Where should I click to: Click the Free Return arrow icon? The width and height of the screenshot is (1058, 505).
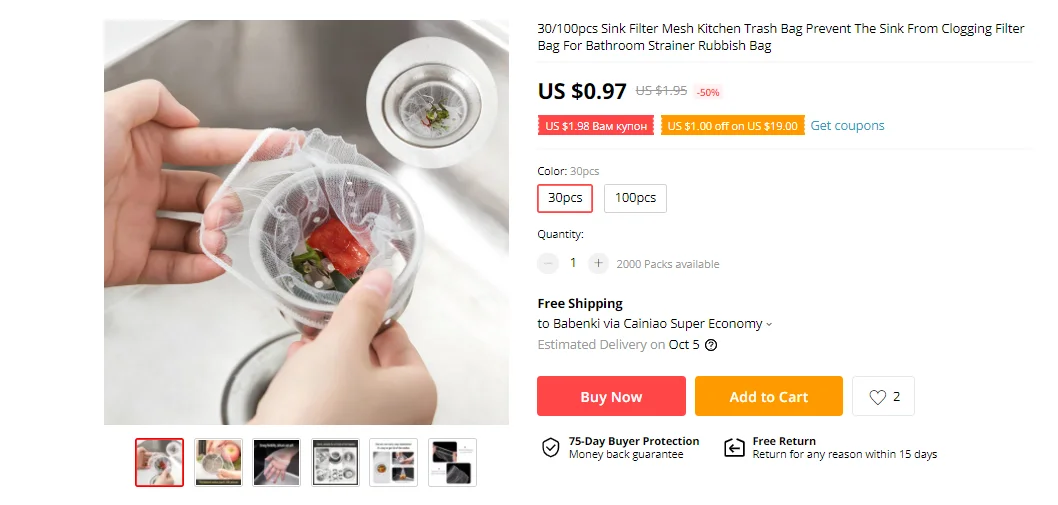(734, 447)
